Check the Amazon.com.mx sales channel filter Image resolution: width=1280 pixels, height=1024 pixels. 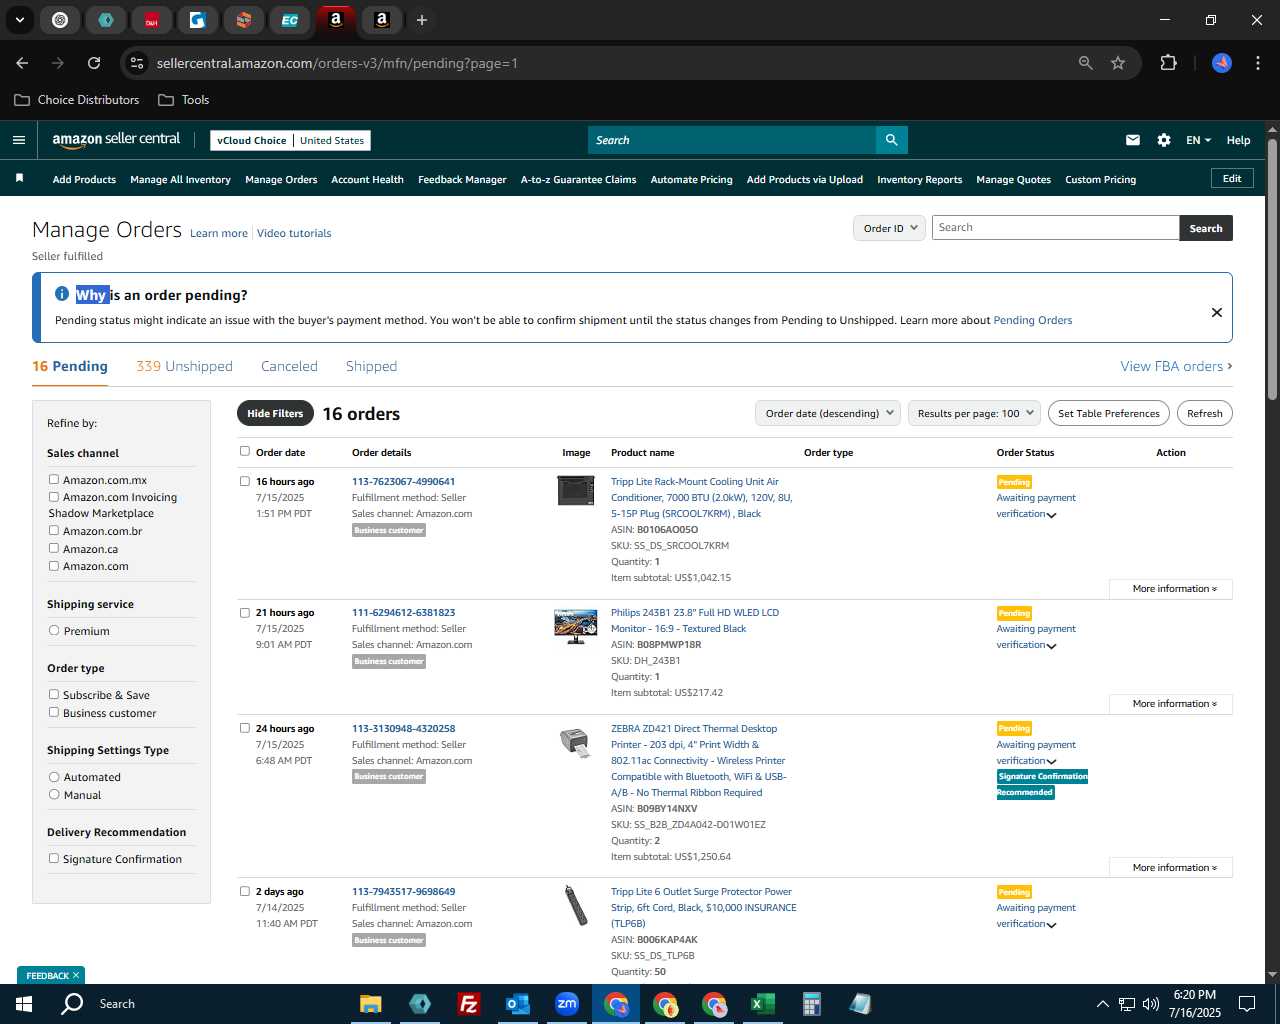[x=54, y=480]
